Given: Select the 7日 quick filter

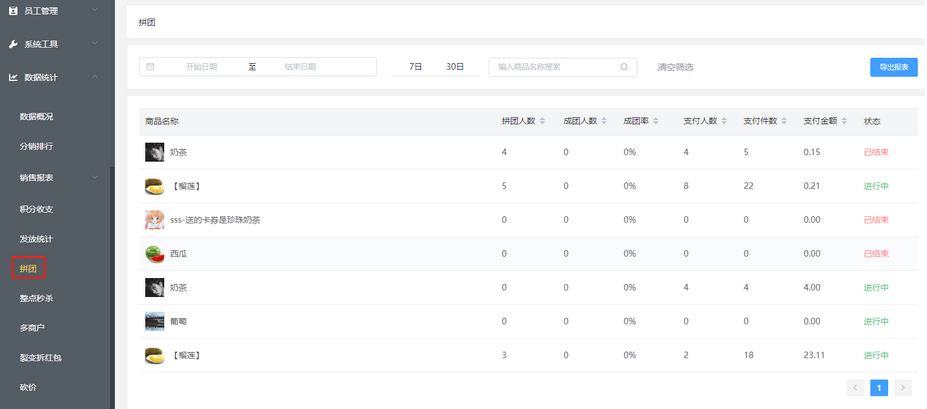Looking at the screenshot, I should click(415, 67).
